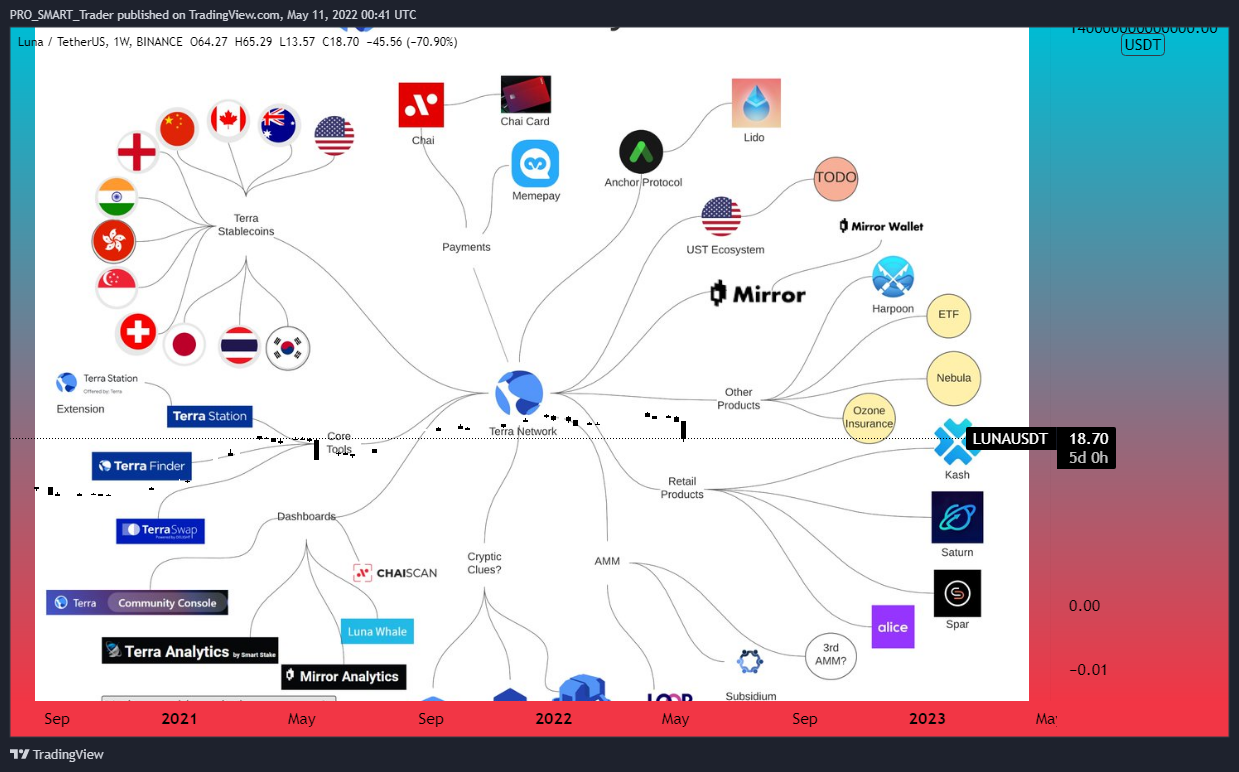This screenshot has width=1239, height=772.
Task: Click the TODO orange circle
Action: coord(836,178)
